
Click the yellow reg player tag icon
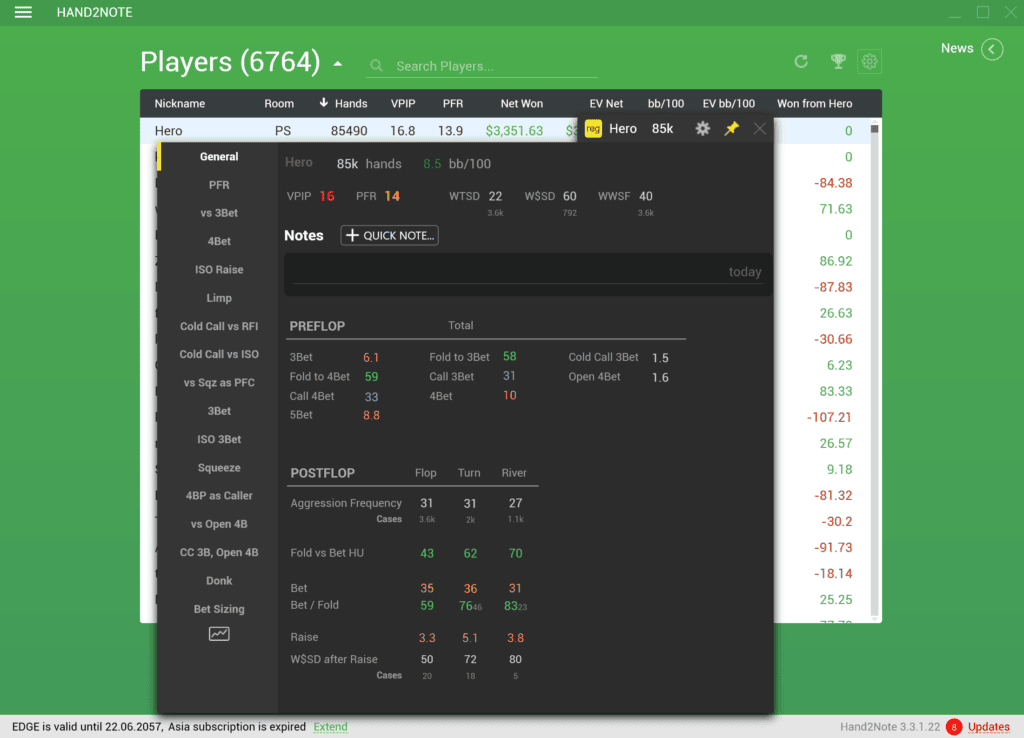(x=593, y=129)
